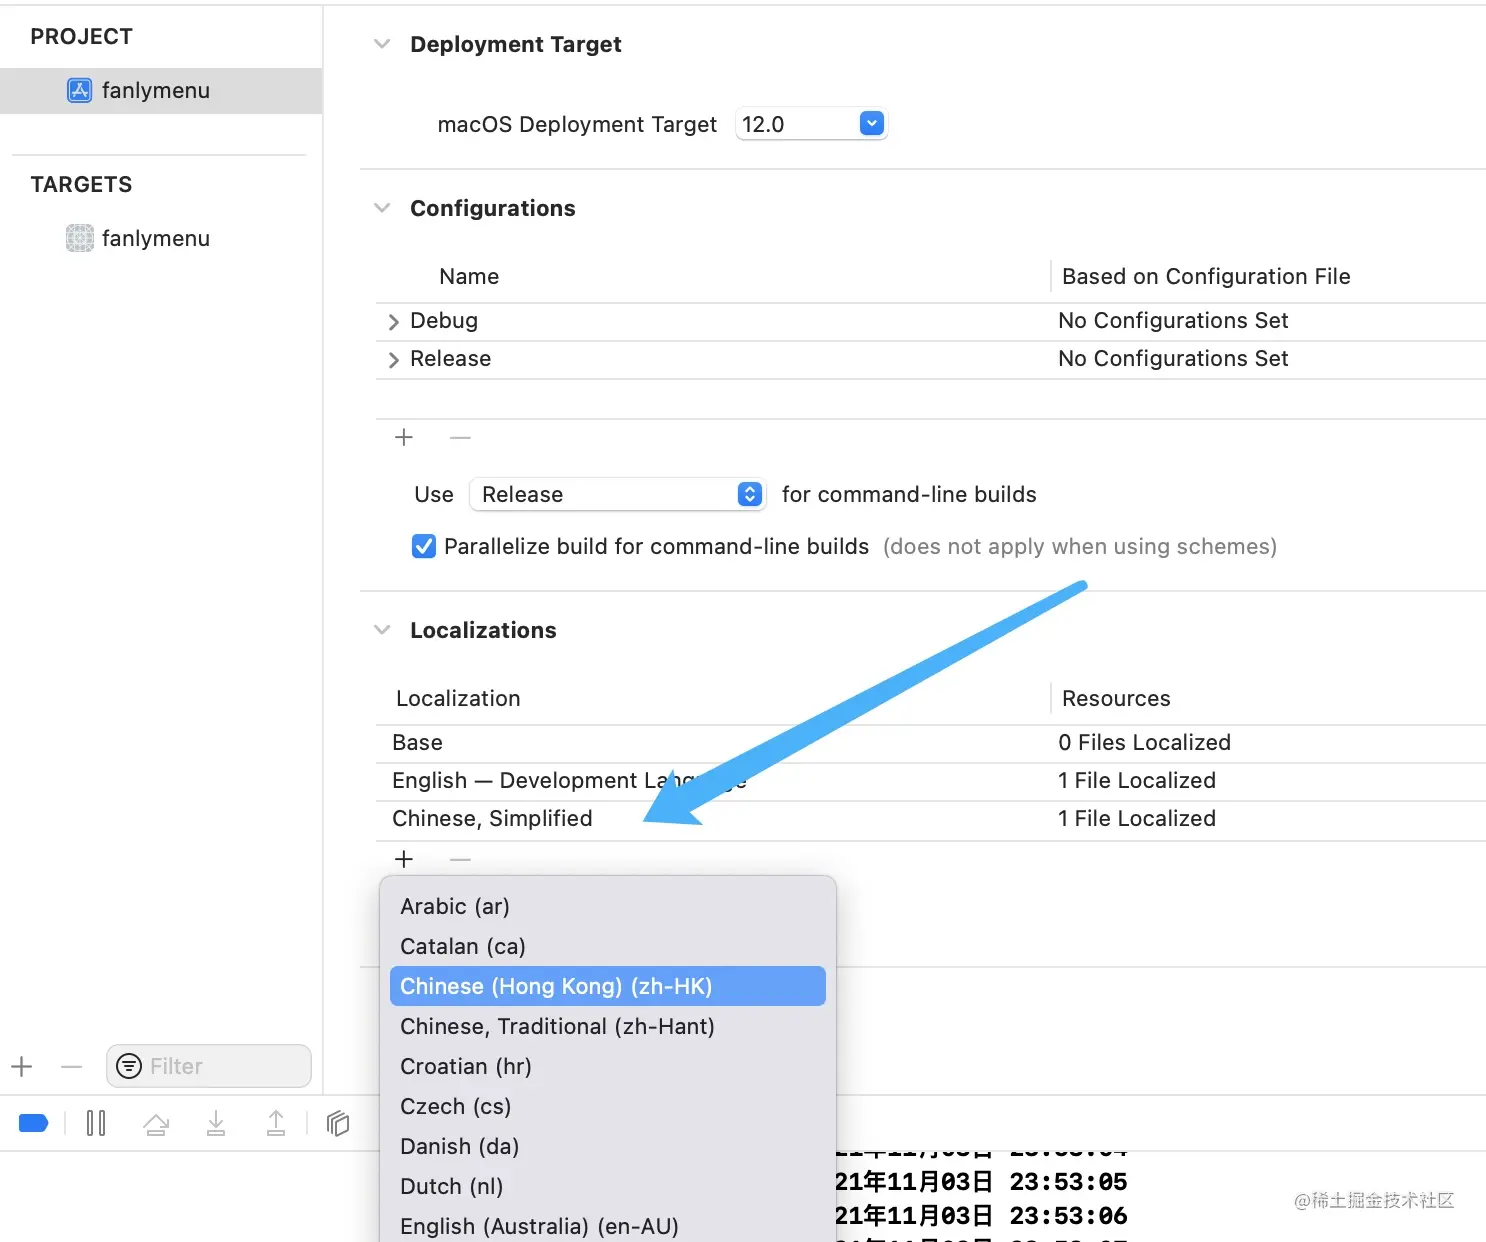Choose Danish (da) from the menu
The width and height of the screenshot is (1486, 1242).
(608, 1146)
